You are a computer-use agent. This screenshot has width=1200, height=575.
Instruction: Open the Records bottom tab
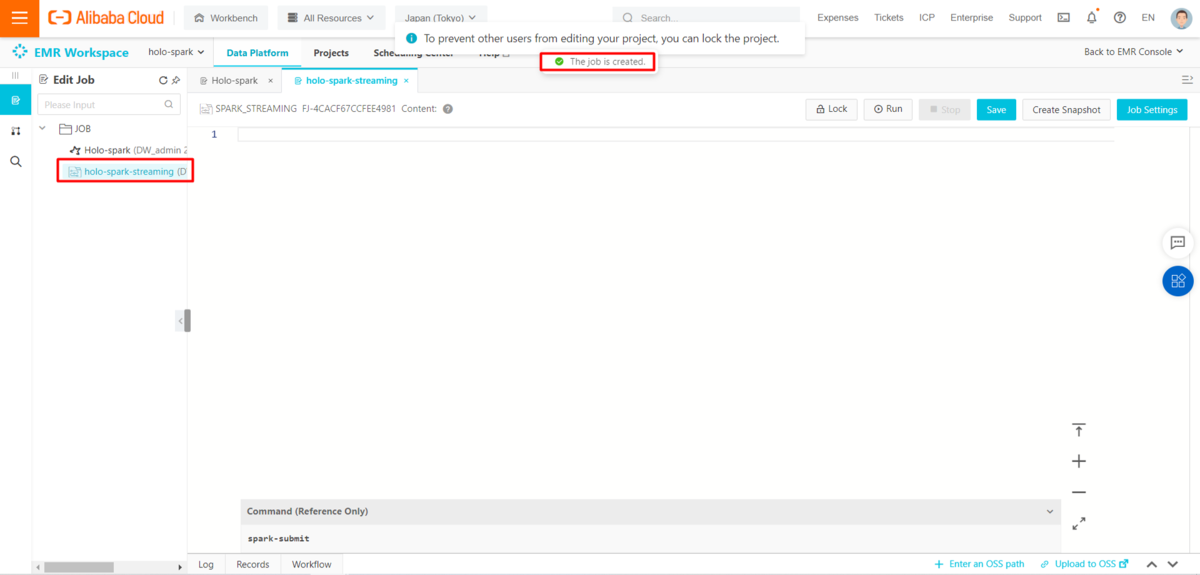[x=252, y=564]
